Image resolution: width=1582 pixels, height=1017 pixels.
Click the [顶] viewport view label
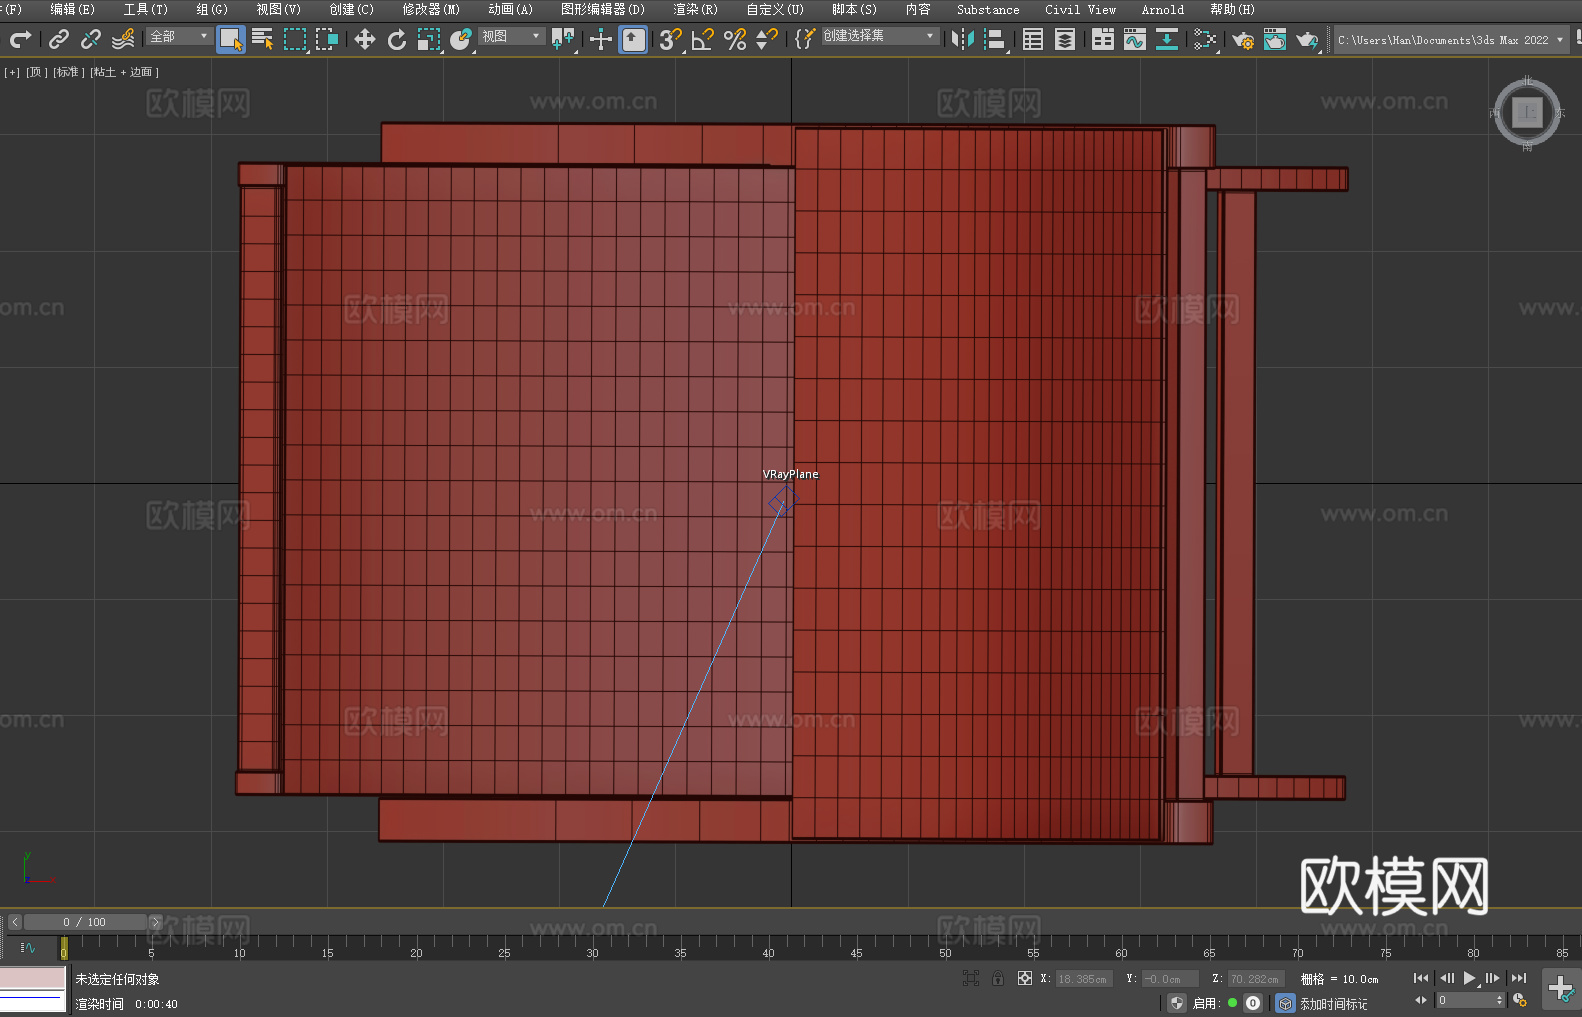[36, 72]
